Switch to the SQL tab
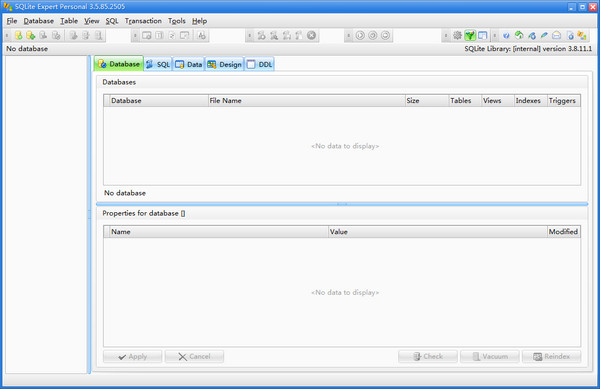The height and width of the screenshot is (389, 600). pyautogui.click(x=158, y=65)
